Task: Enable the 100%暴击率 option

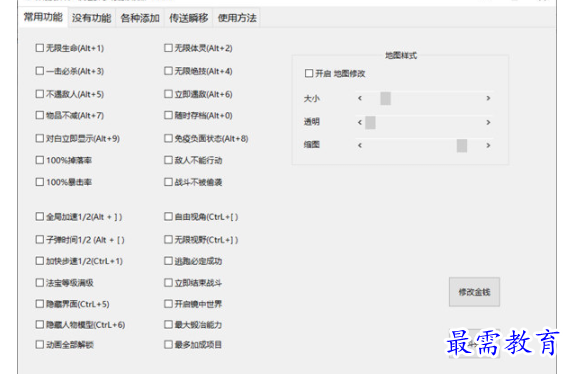Action: 40,182
